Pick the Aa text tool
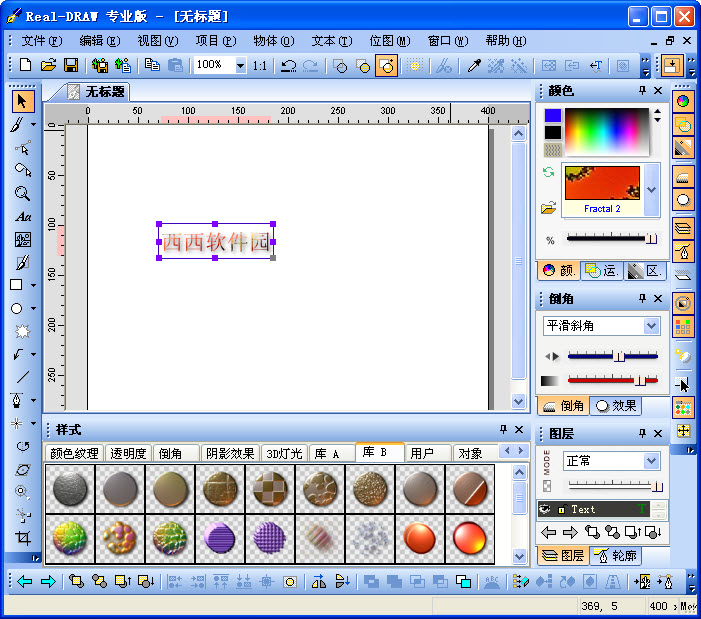This screenshot has width=701, height=619. 22,217
